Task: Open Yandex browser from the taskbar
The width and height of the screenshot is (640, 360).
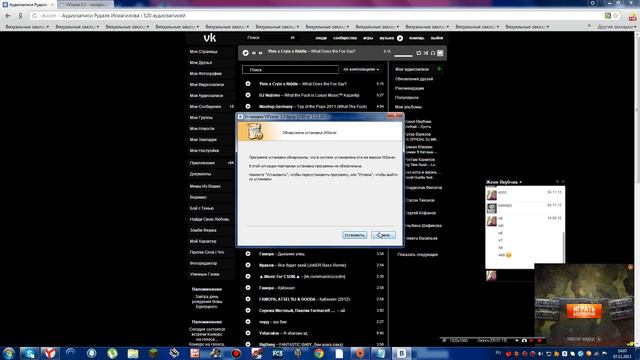Action: click(50, 353)
